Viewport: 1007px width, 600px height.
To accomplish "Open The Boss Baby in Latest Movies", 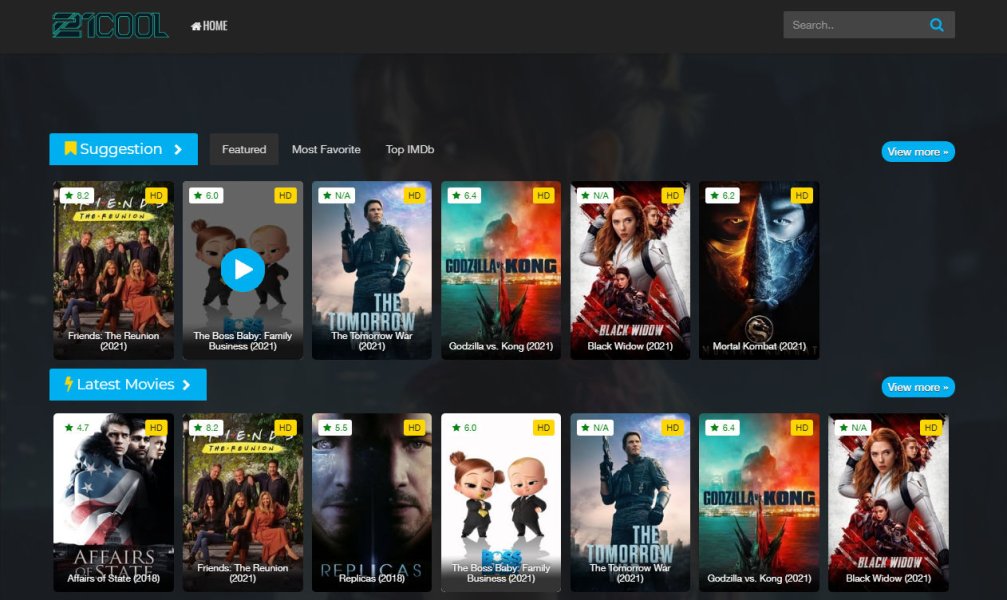I will (501, 502).
